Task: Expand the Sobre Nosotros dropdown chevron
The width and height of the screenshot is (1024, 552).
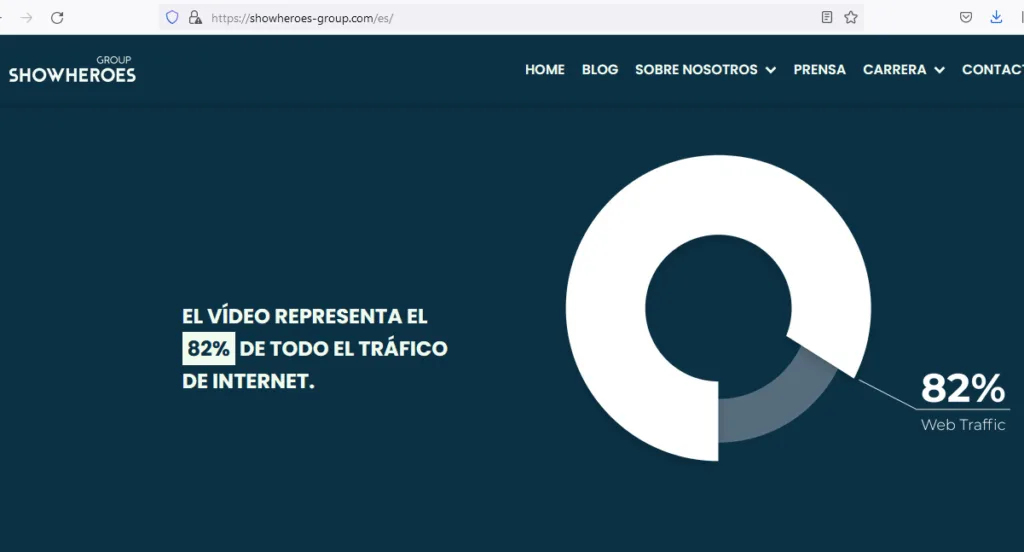Action: (771, 70)
